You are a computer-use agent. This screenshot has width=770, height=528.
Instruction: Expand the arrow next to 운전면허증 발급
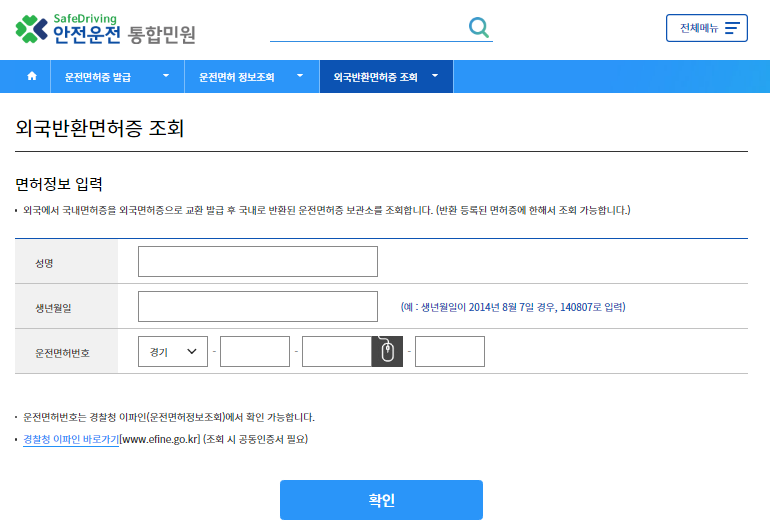[166, 76]
